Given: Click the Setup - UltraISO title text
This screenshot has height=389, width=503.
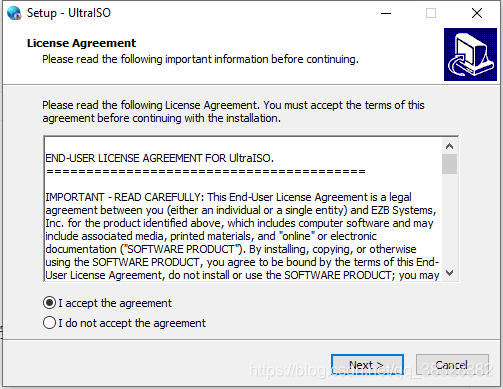Looking at the screenshot, I should [x=69, y=13].
